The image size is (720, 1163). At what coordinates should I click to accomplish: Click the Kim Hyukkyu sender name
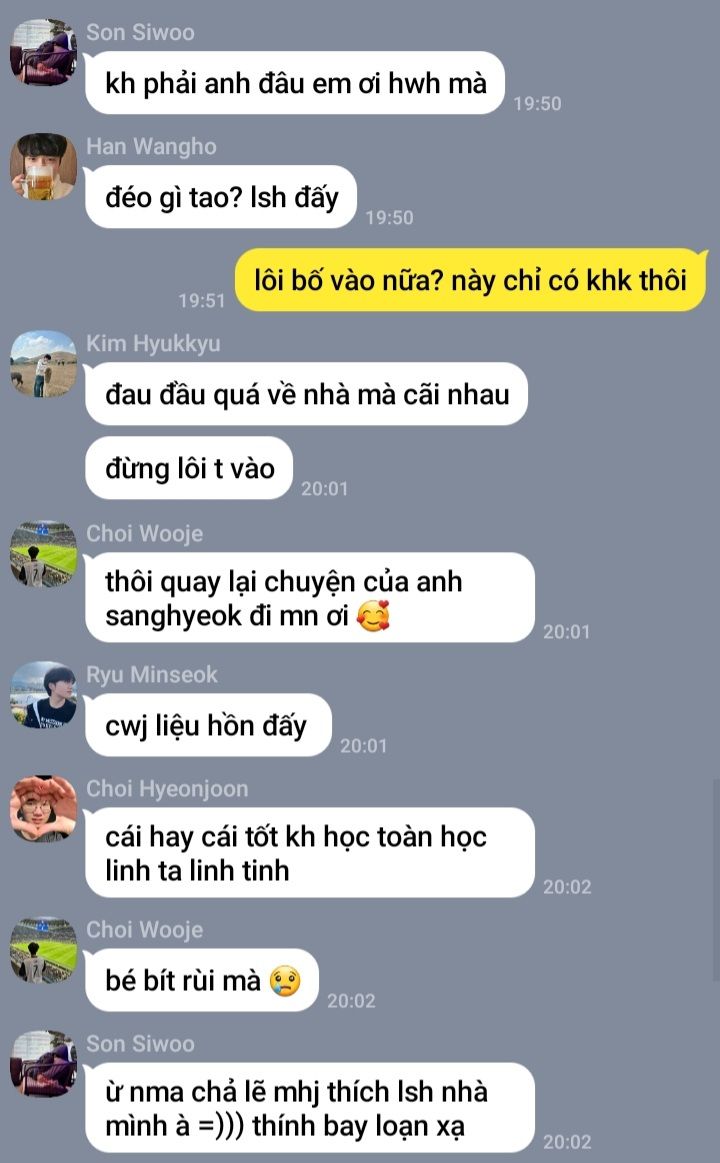pos(153,343)
